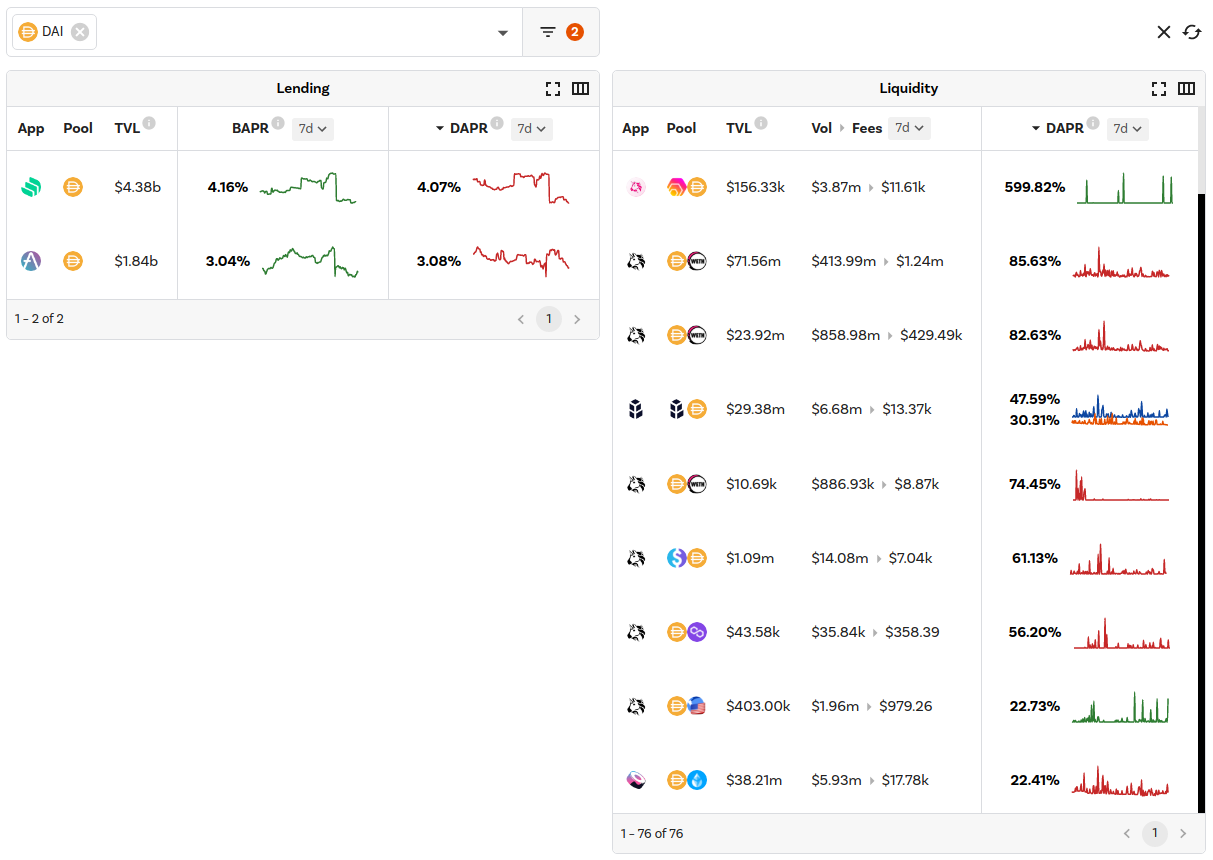Click the DAI pool icon in $4.38b row
Image resolution: width=1213 pixels, height=860 pixels.
[73, 187]
